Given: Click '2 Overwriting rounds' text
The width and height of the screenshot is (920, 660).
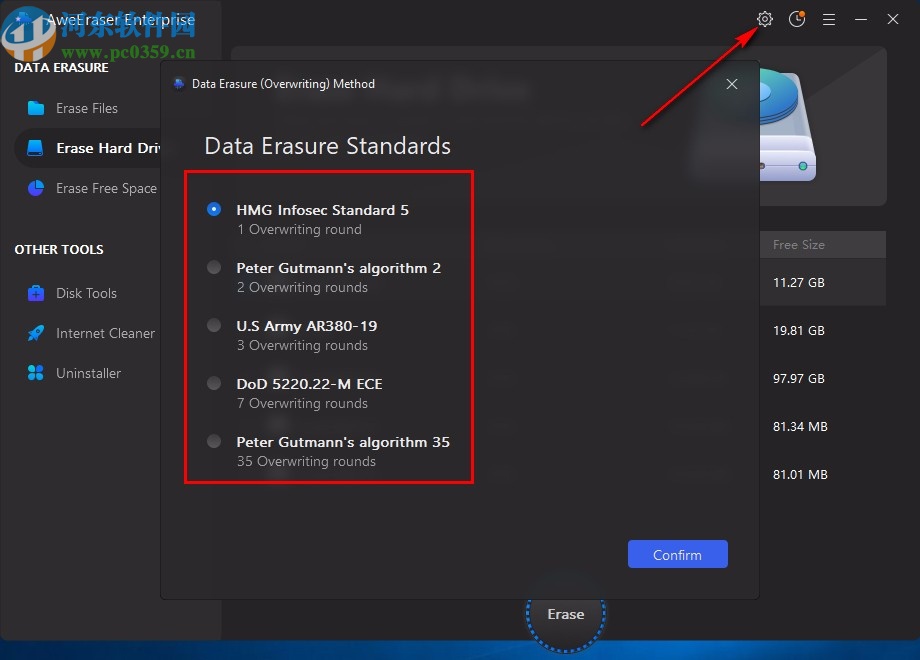Looking at the screenshot, I should click(302, 287).
